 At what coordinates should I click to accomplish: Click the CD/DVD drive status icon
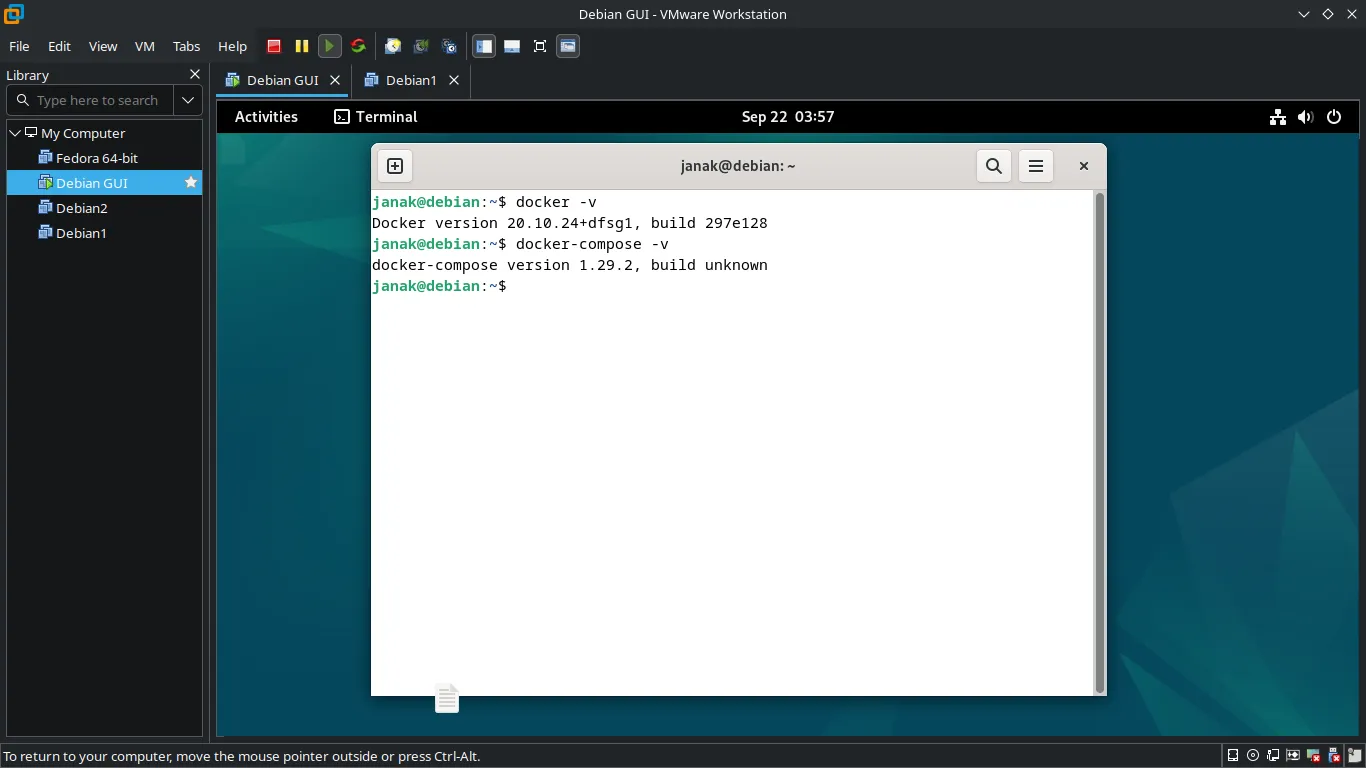coord(1253,756)
